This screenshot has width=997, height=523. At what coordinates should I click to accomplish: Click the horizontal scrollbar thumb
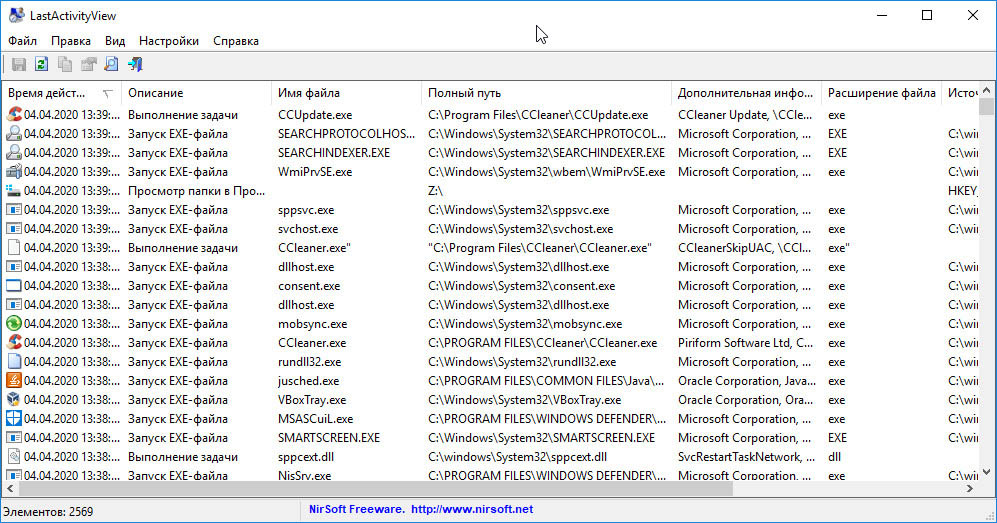point(376,489)
